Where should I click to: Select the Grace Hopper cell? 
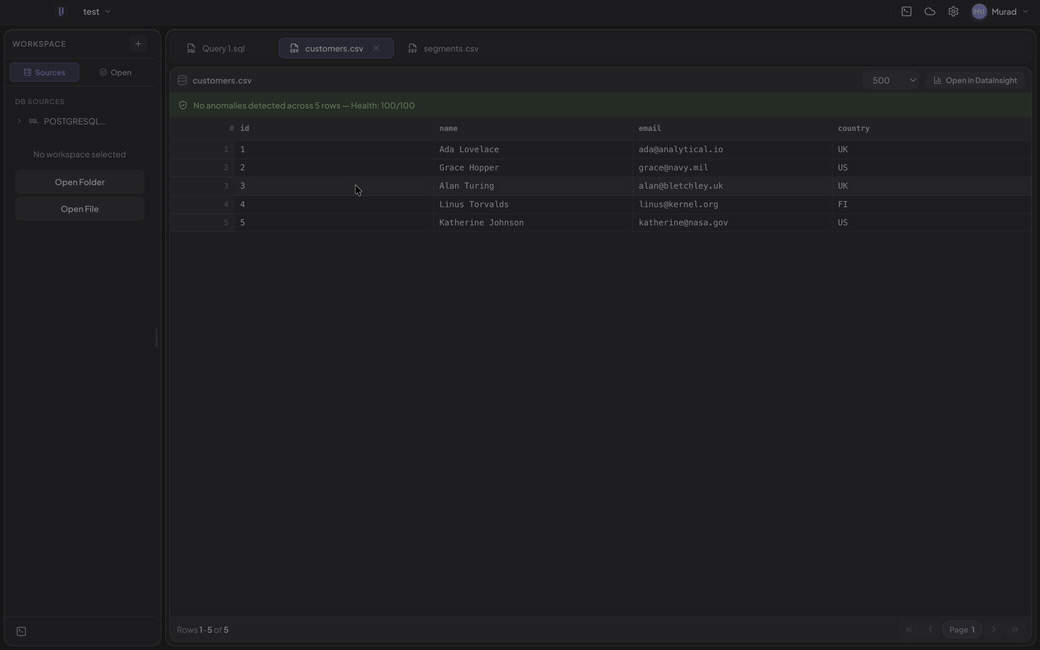pos(533,168)
